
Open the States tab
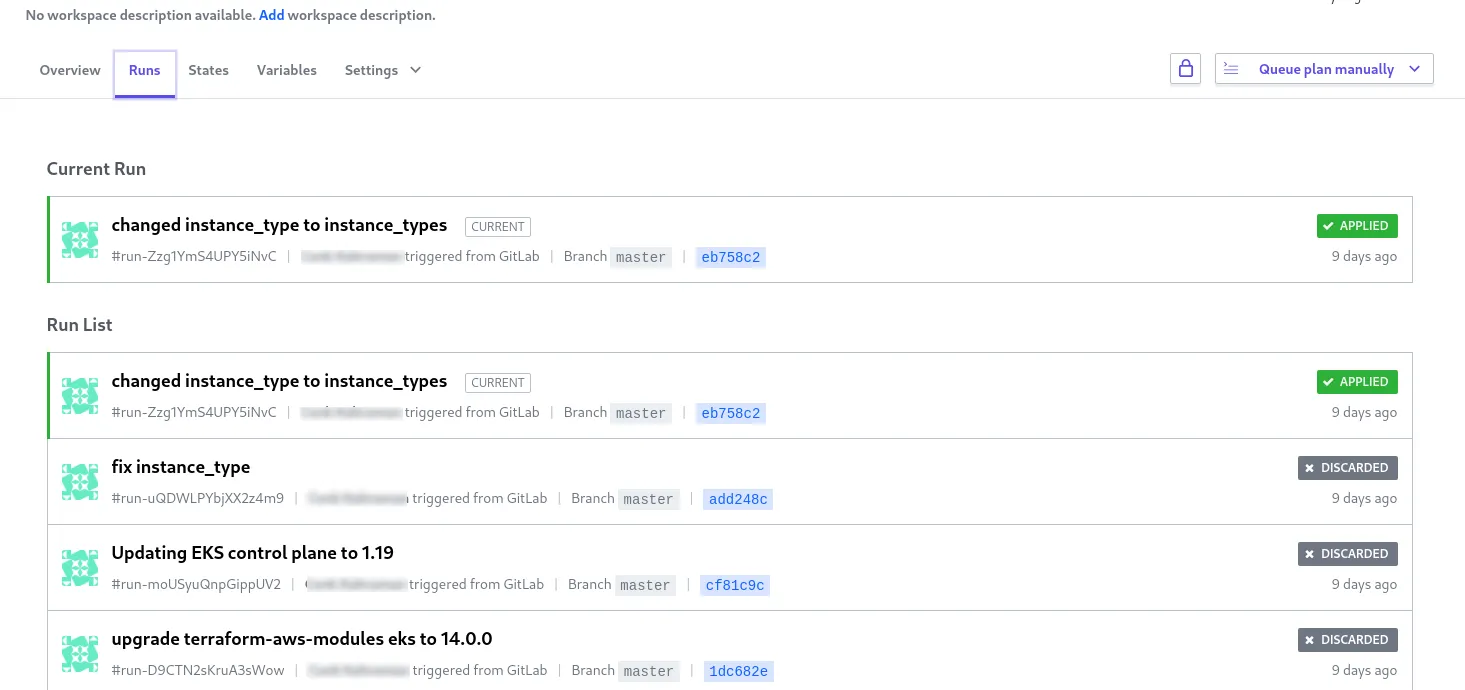click(x=208, y=70)
